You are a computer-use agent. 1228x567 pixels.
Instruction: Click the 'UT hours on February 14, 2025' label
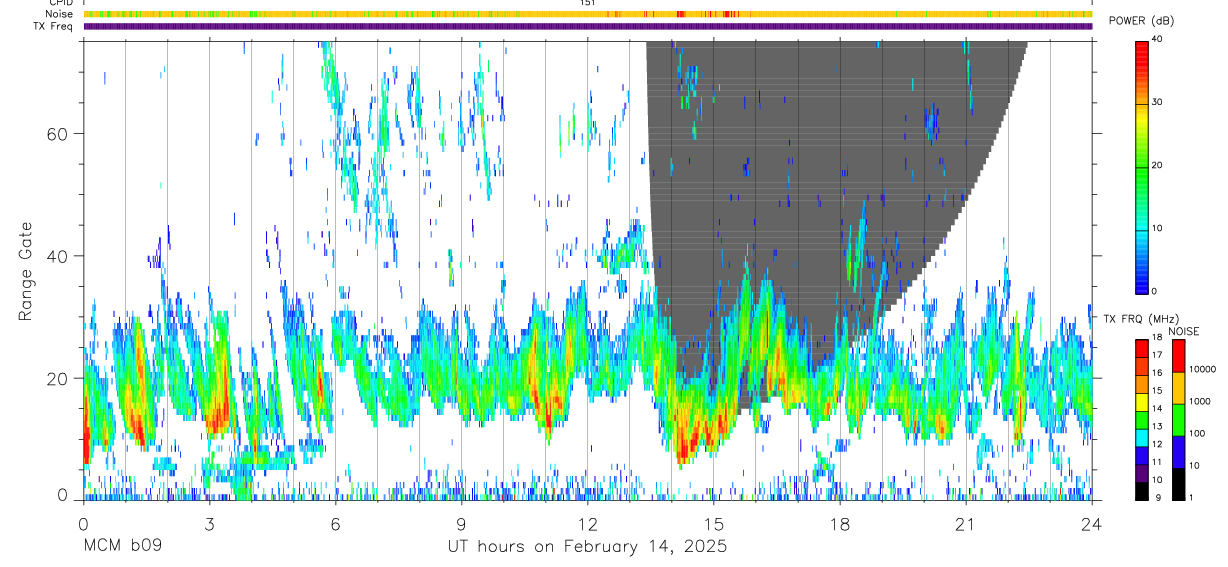[x=586, y=547]
